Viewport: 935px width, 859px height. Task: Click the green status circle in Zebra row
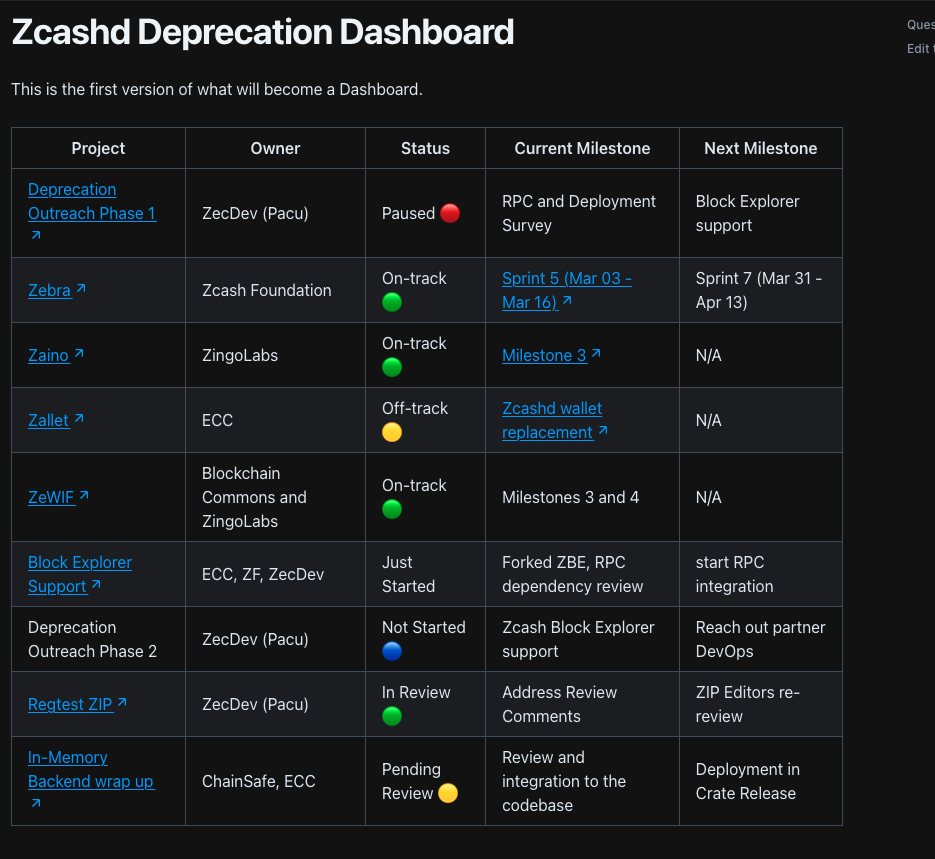click(x=392, y=302)
